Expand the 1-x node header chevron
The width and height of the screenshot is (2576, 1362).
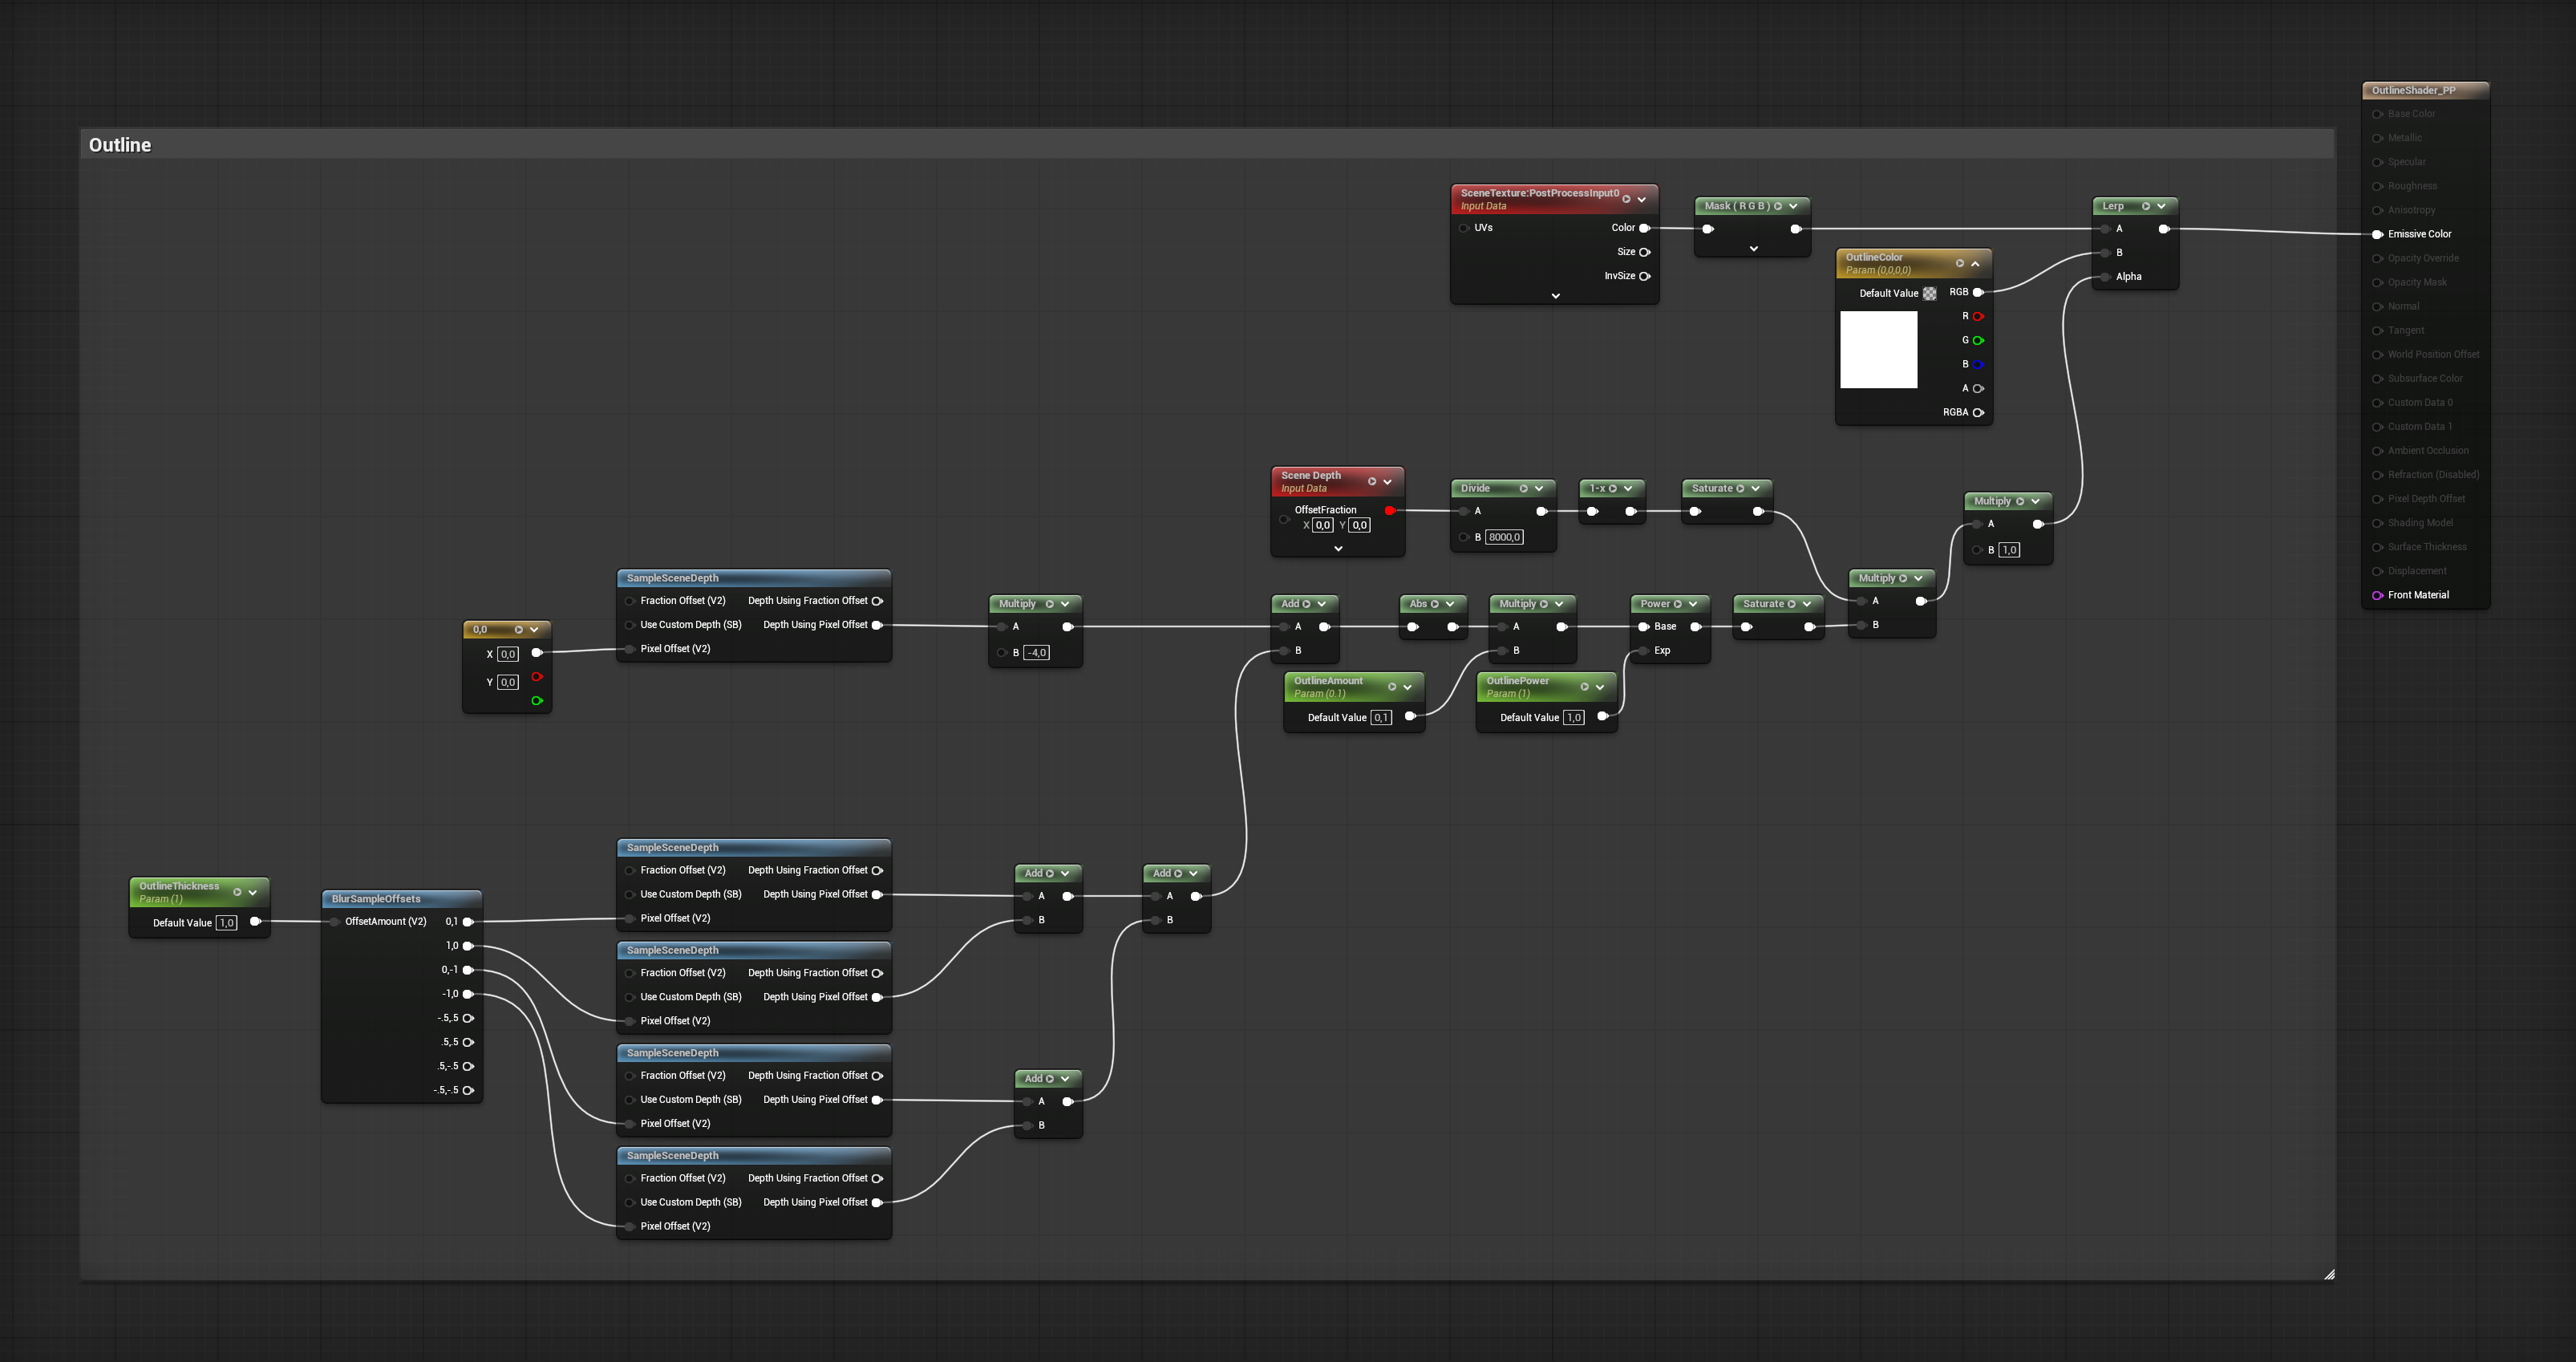pyautogui.click(x=1628, y=489)
